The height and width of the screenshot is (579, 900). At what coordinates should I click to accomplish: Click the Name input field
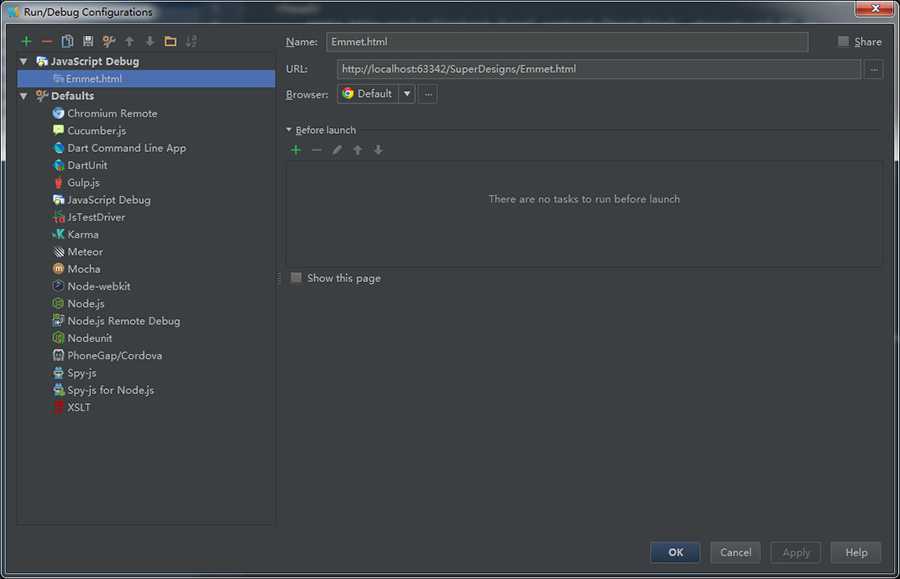point(567,42)
